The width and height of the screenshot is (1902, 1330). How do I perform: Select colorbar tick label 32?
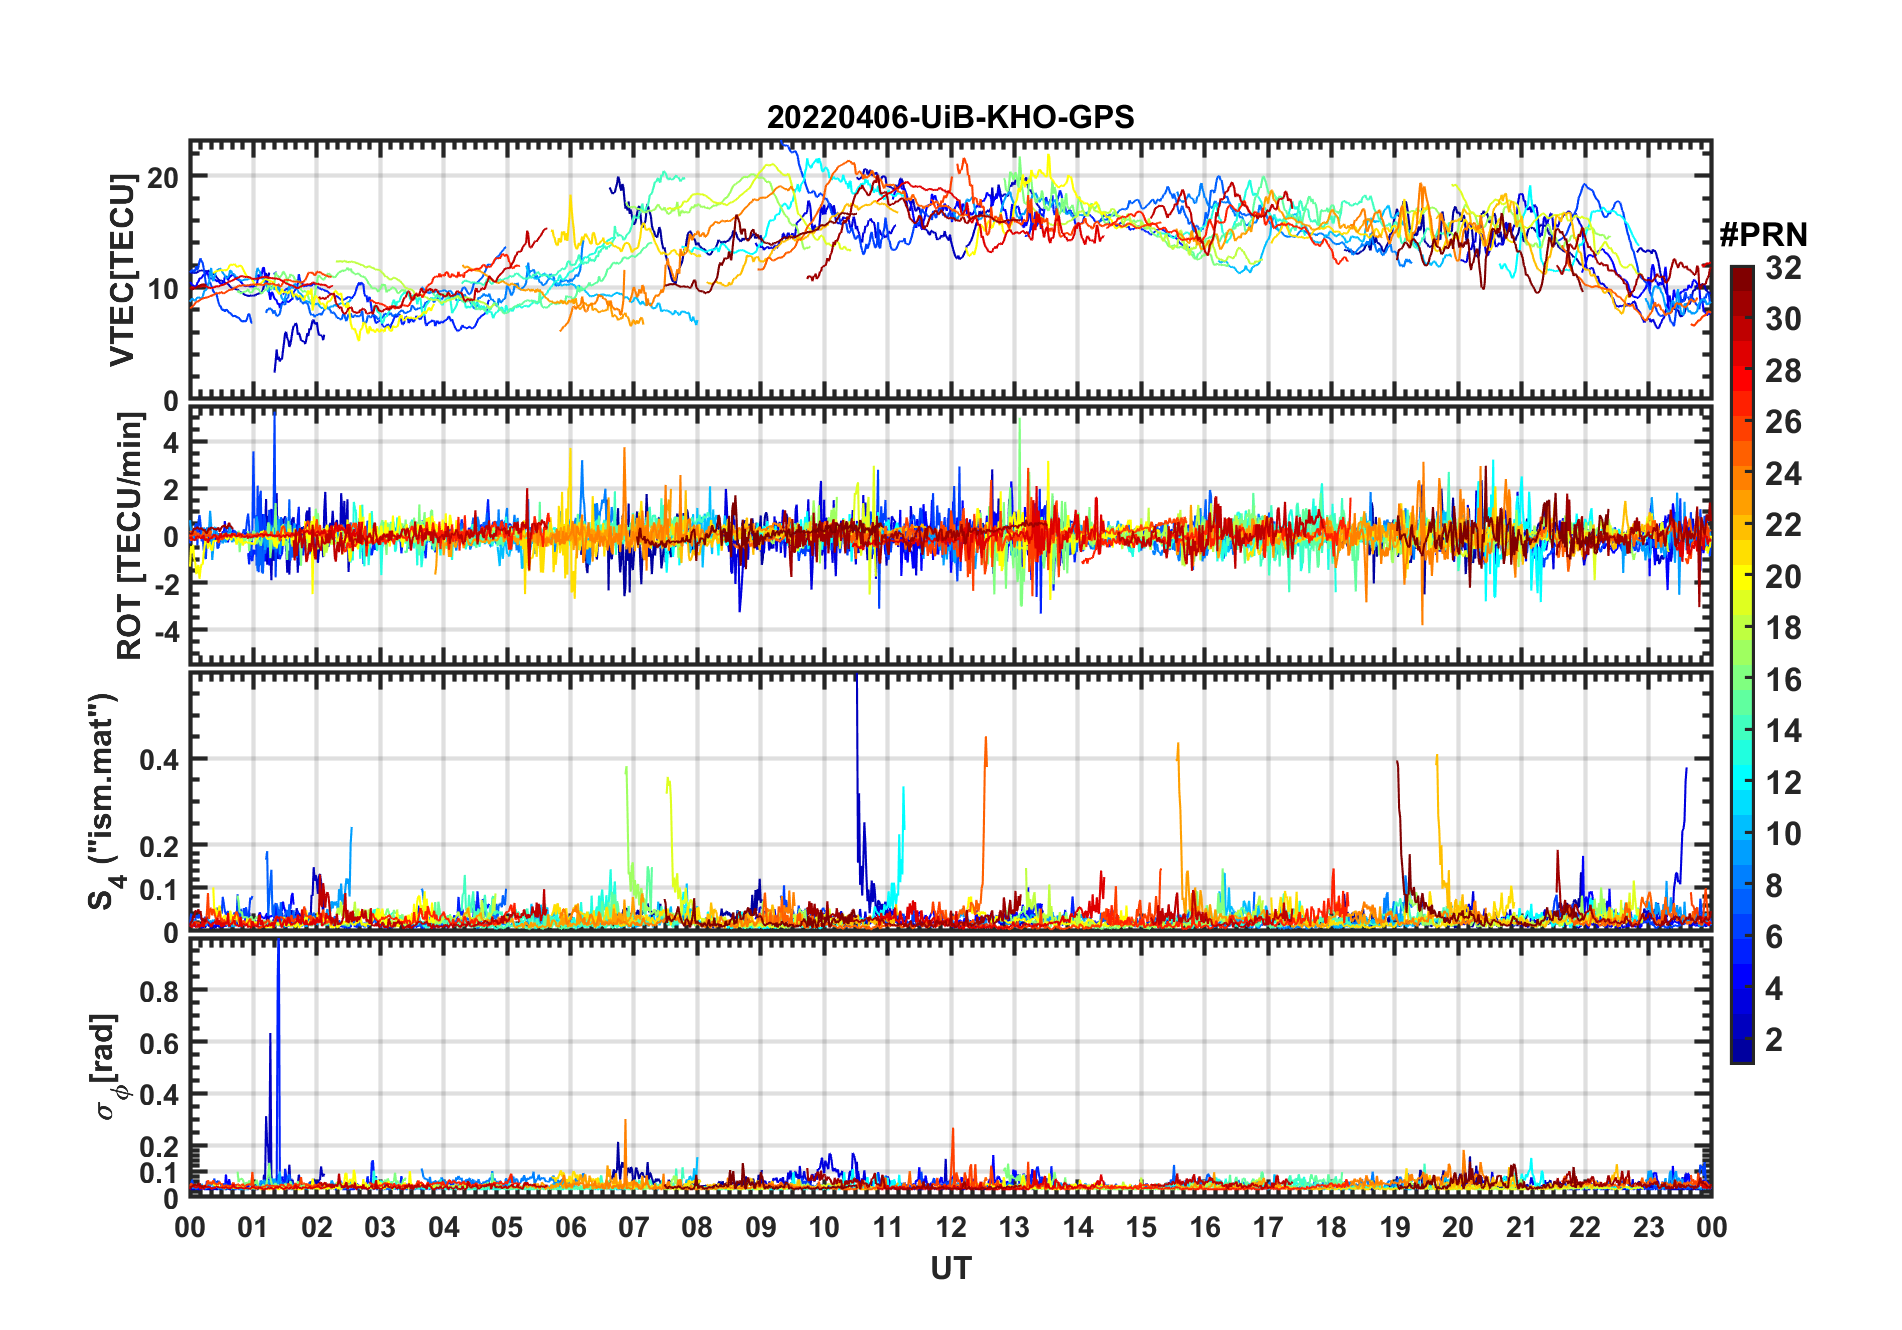click(1783, 267)
